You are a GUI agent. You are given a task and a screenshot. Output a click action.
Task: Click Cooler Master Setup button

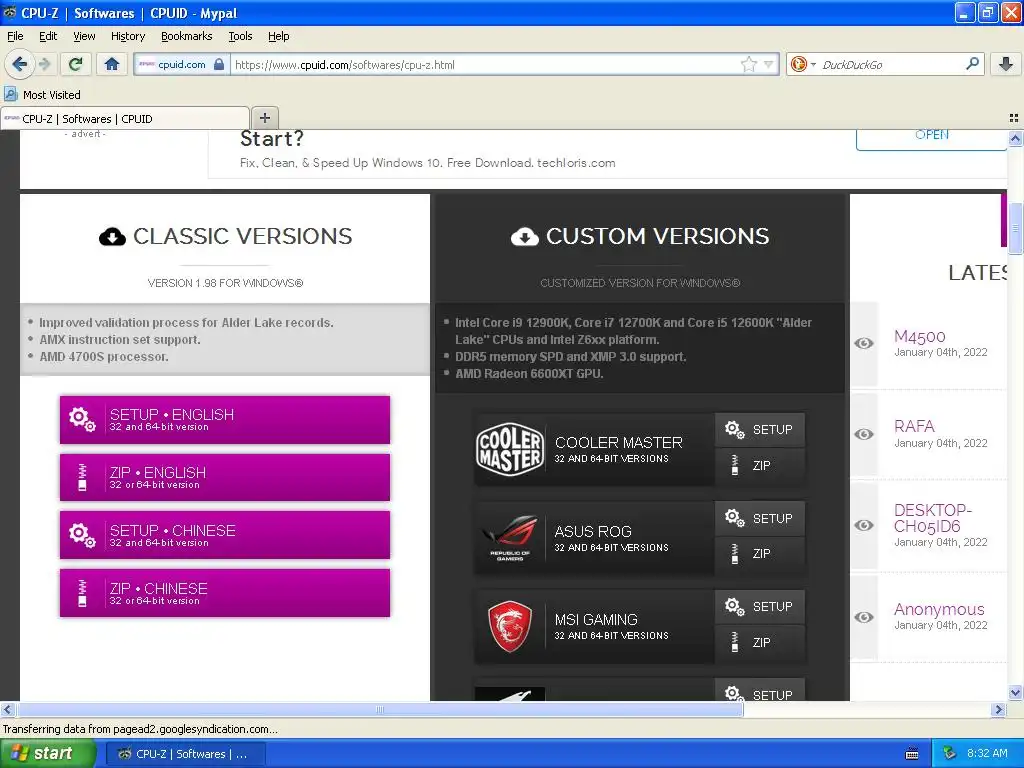(x=760, y=430)
